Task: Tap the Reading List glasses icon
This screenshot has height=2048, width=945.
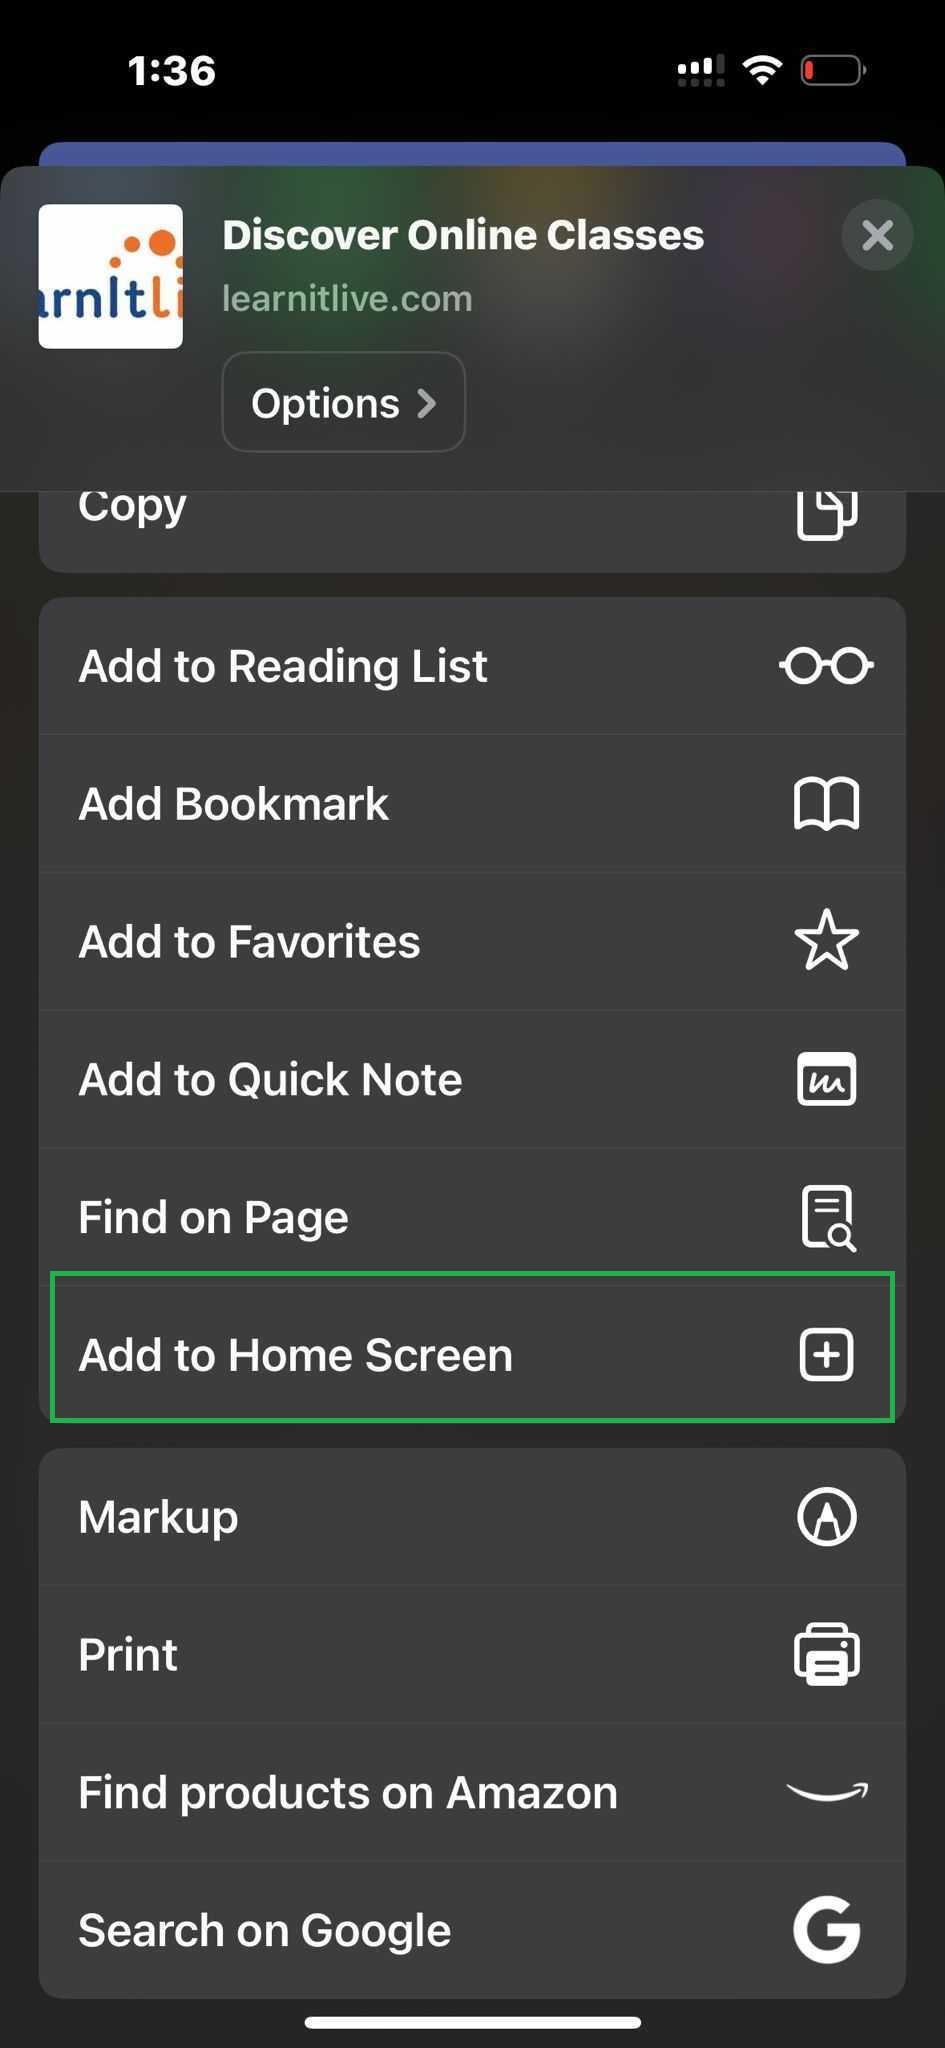Action: coord(826,666)
